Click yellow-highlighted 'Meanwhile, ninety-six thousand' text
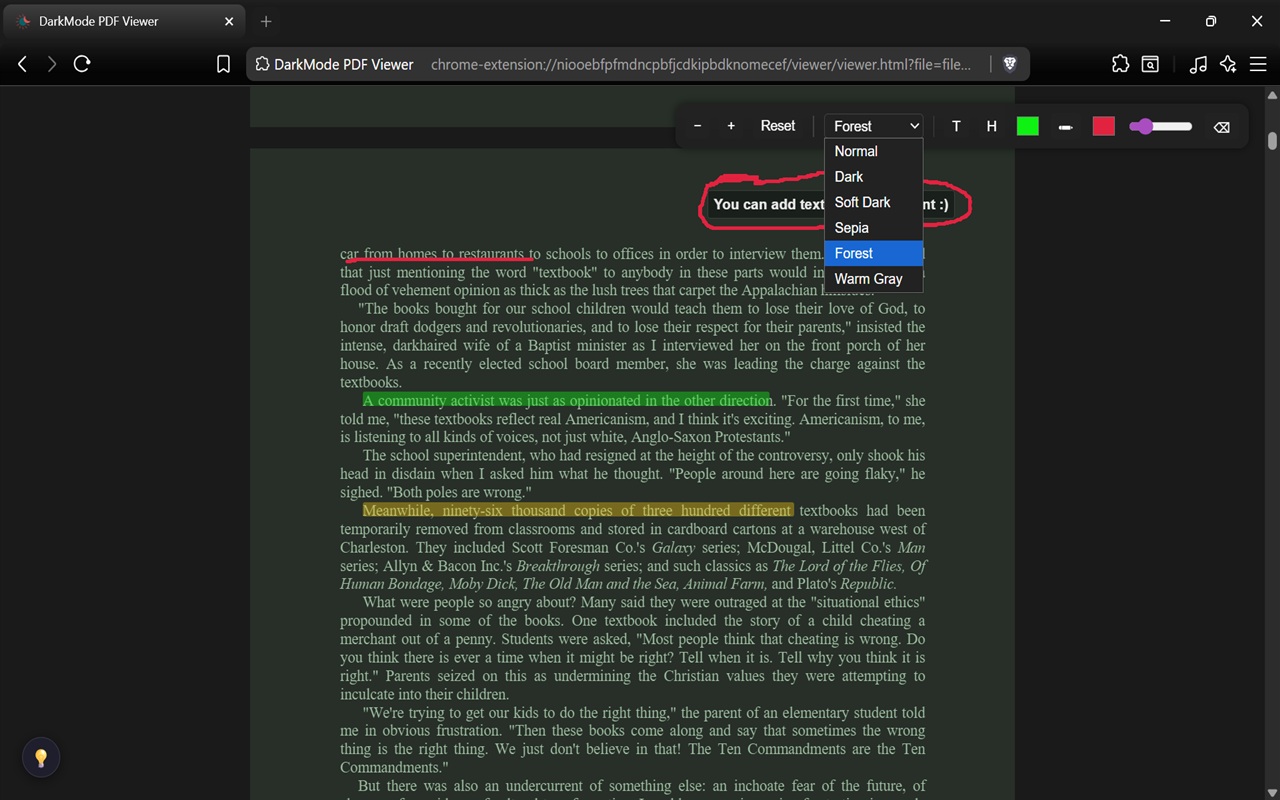Image resolution: width=1280 pixels, height=800 pixels. click(578, 510)
